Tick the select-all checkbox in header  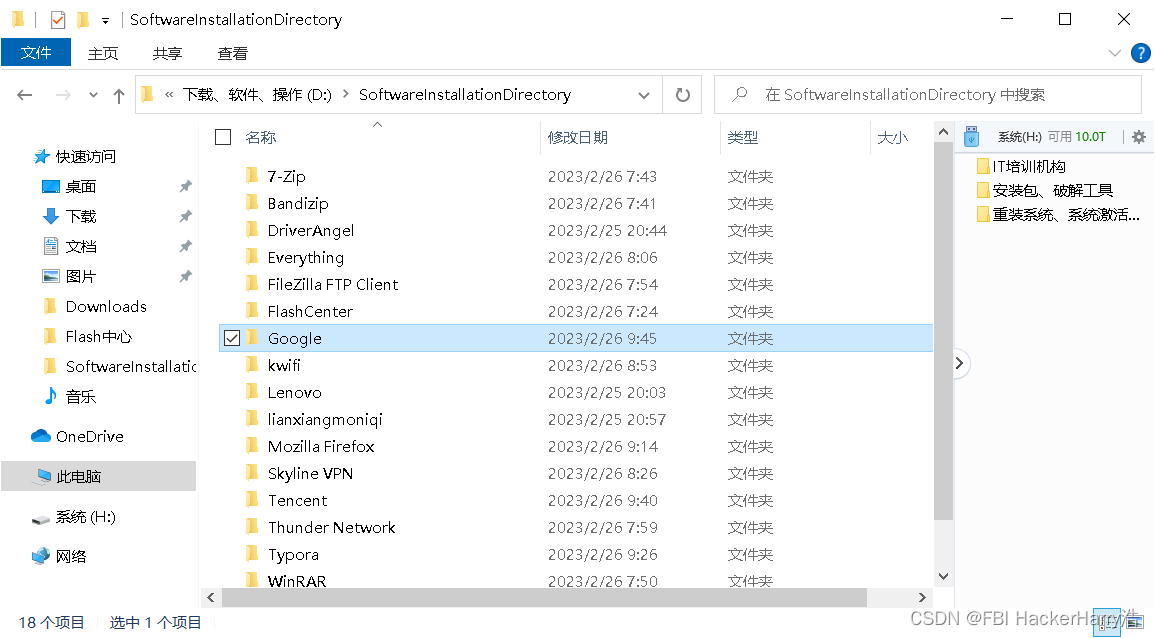point(223,137)
